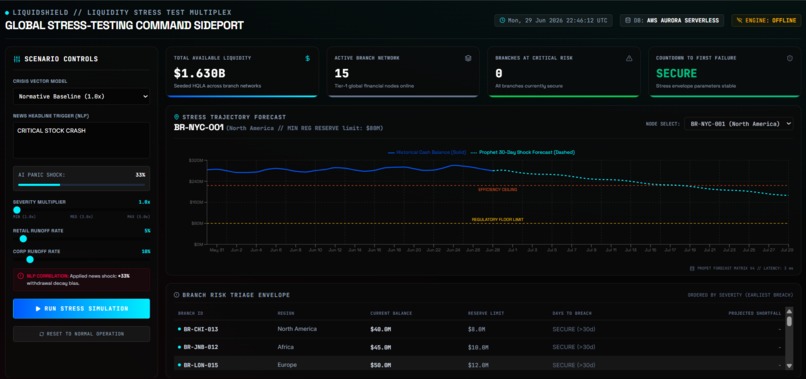
Task: Click the cyan dot beside BR-JNB-012
Action: click(179, 347)
